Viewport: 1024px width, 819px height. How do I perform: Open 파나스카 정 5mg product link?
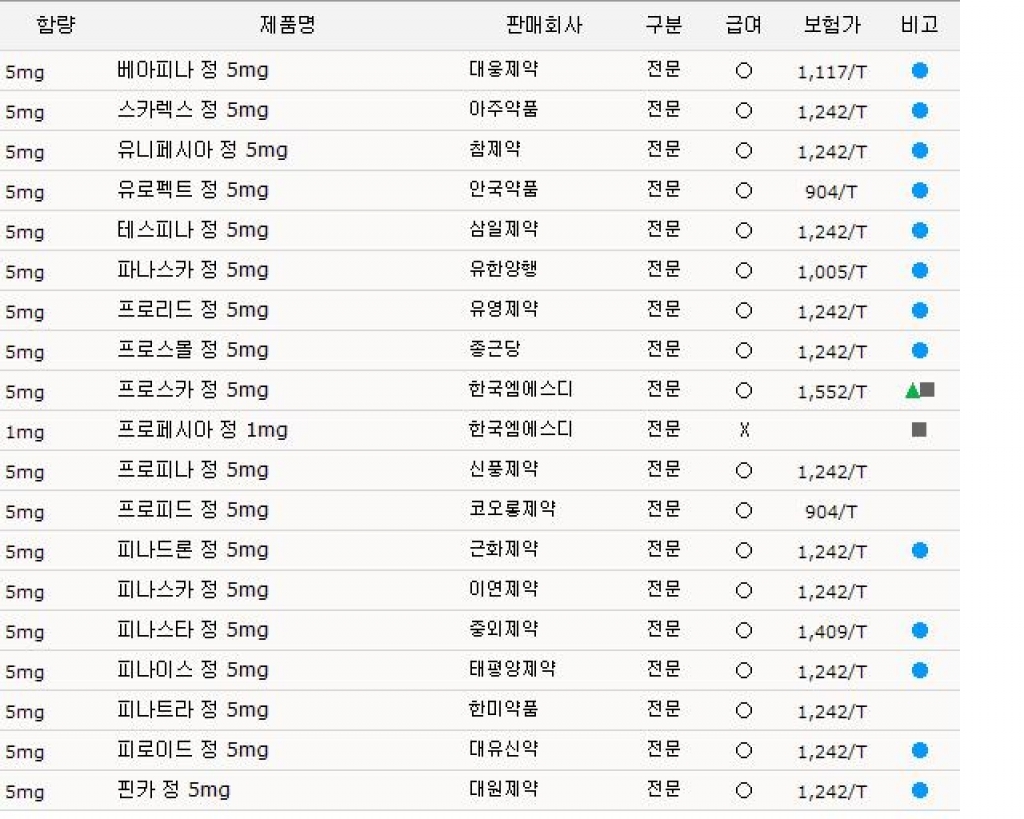(193, 270)
